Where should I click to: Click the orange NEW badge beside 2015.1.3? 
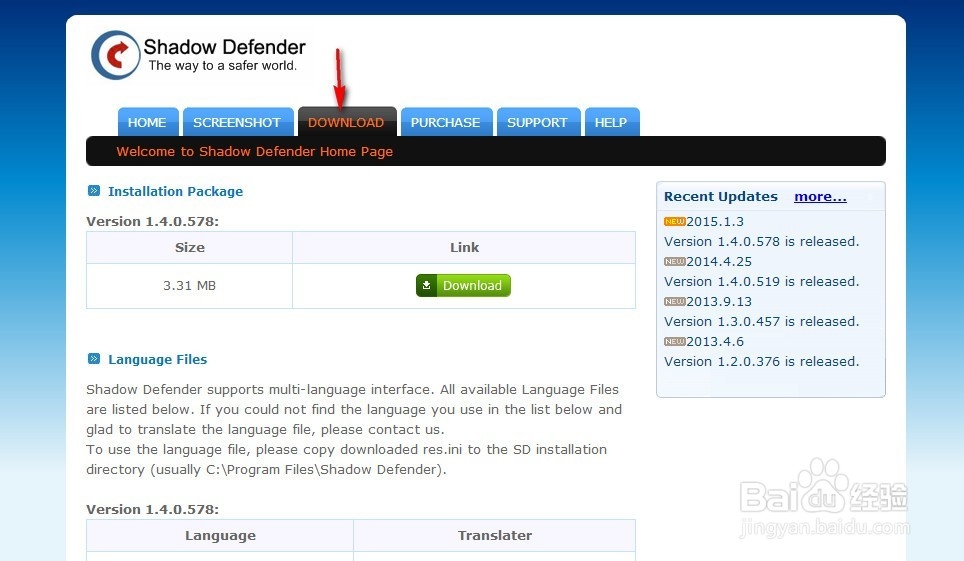(674, 221)
